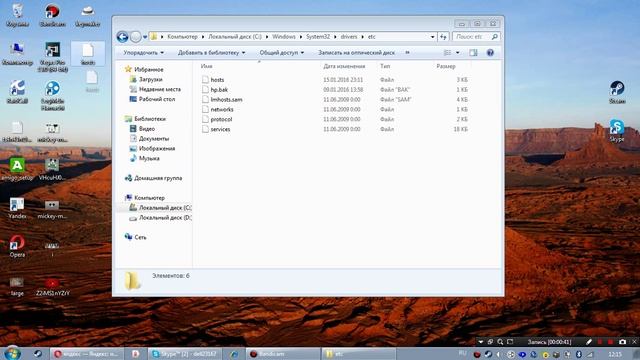Toggle the preview pane button
640x360 pixels.
(473, 53)
